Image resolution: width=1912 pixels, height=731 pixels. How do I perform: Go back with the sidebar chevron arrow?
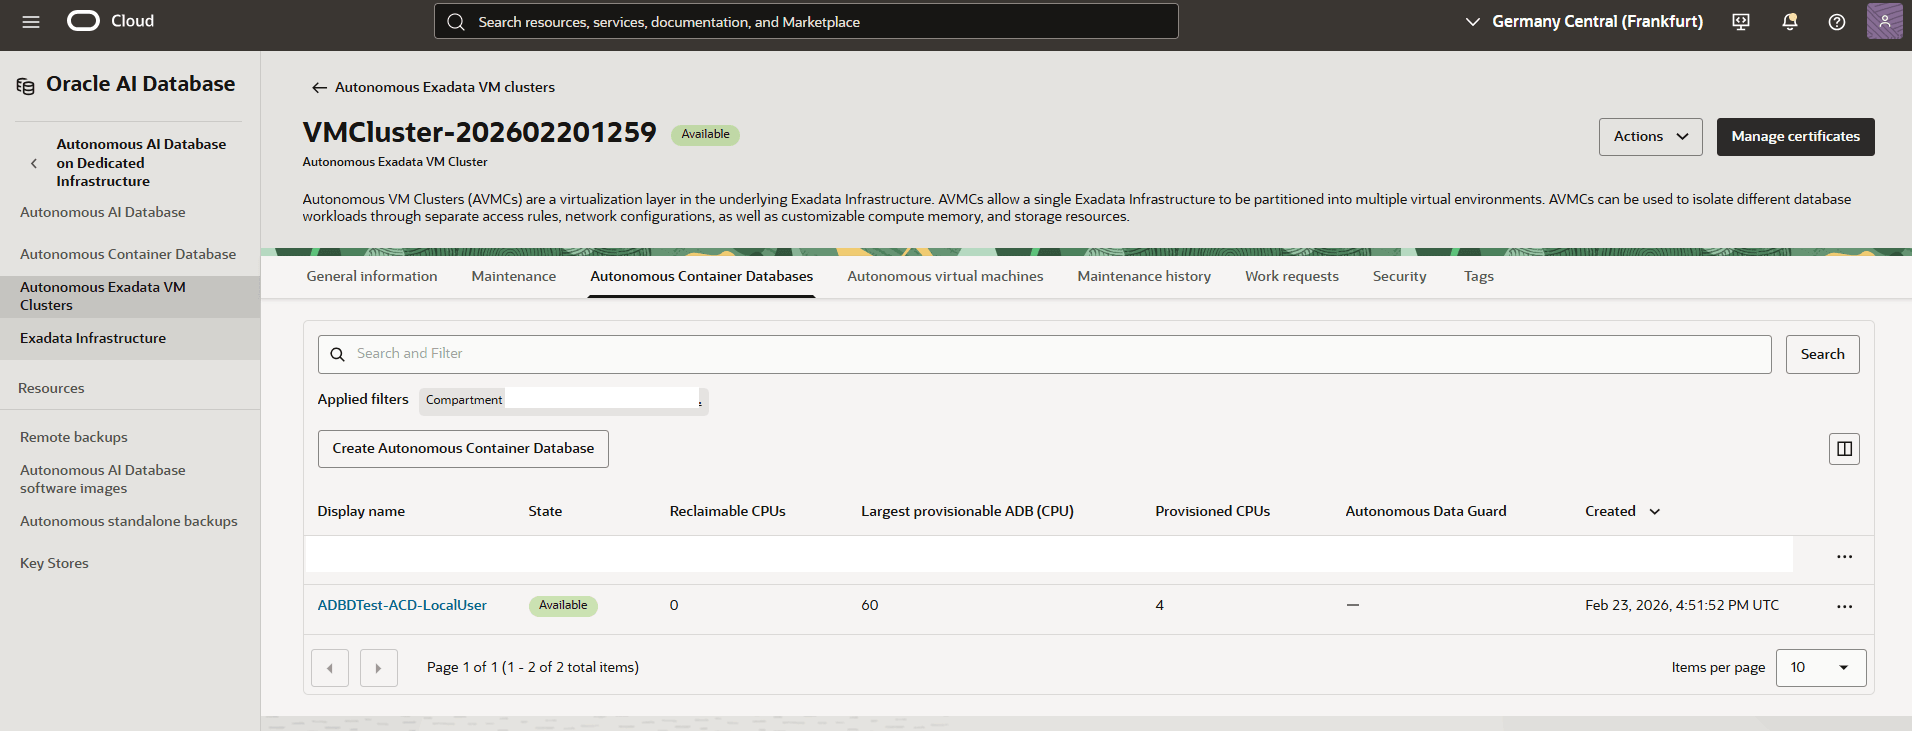click(x=34, y=163)
